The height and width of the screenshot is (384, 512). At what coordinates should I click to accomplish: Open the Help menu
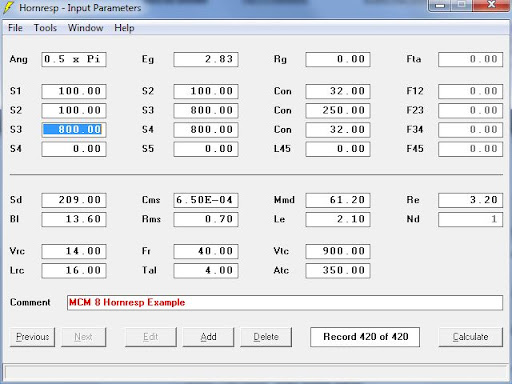[x=124, y=28]
